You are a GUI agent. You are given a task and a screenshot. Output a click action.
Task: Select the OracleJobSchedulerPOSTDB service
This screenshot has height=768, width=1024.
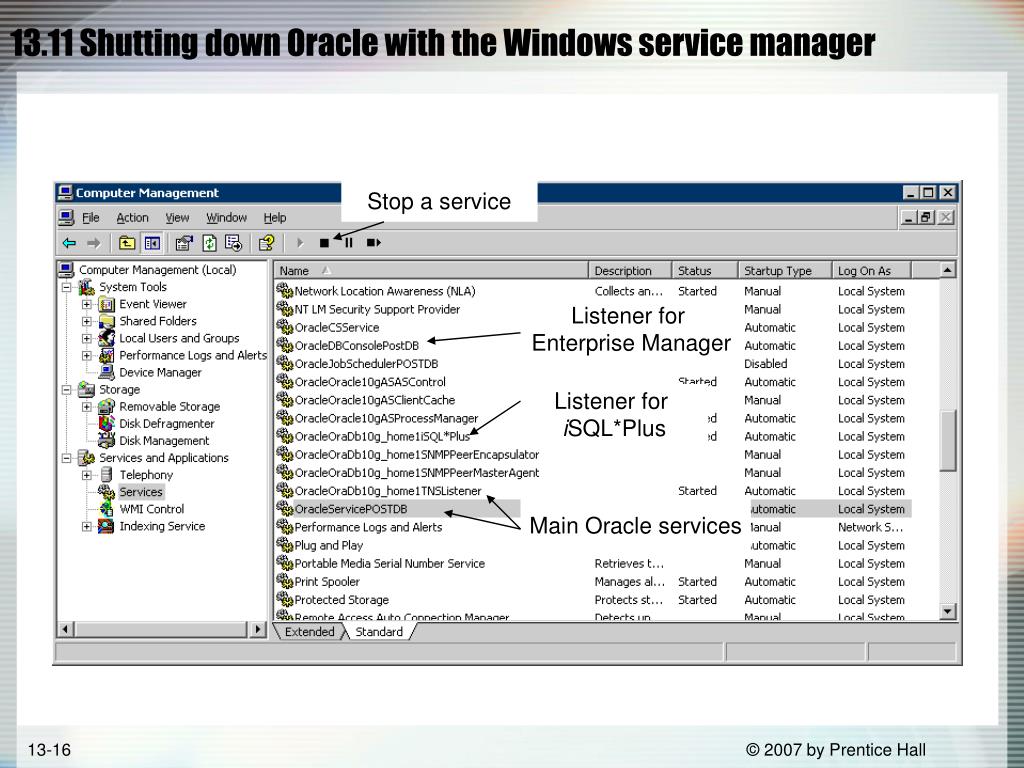click(x=366, y=364)
